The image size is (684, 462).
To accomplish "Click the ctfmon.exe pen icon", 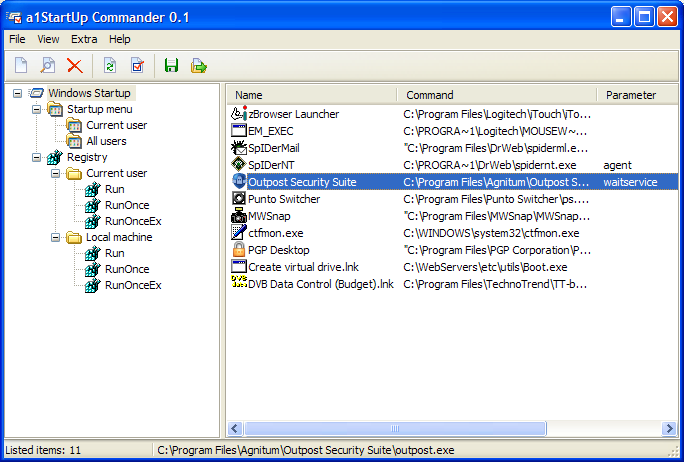I will tap(239, 233).
